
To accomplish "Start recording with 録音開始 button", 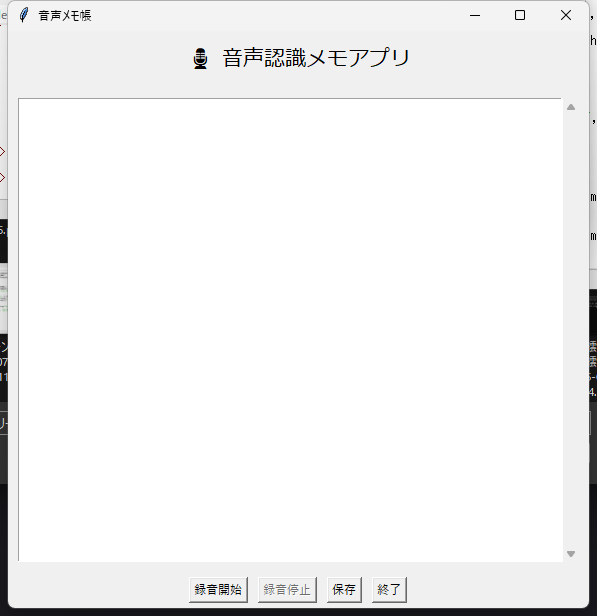I will (x=218, y=590).
